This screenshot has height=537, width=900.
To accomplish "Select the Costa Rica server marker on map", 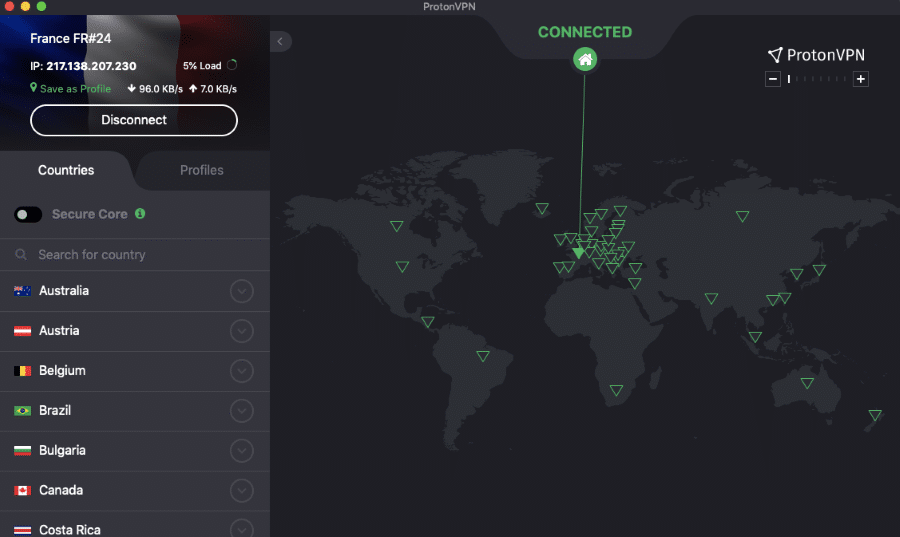I will point(428,322).
